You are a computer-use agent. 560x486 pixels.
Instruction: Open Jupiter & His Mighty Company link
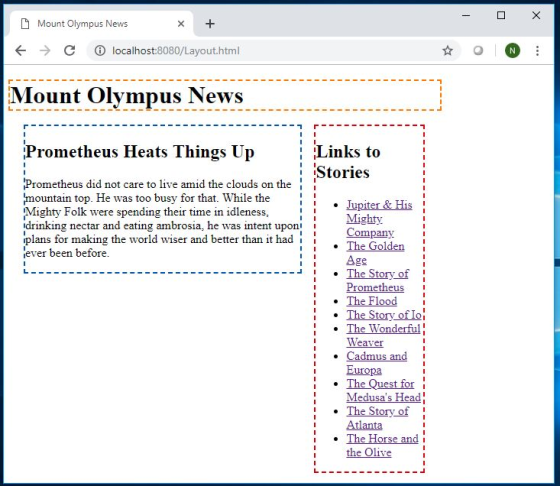[x=379, y=219]
